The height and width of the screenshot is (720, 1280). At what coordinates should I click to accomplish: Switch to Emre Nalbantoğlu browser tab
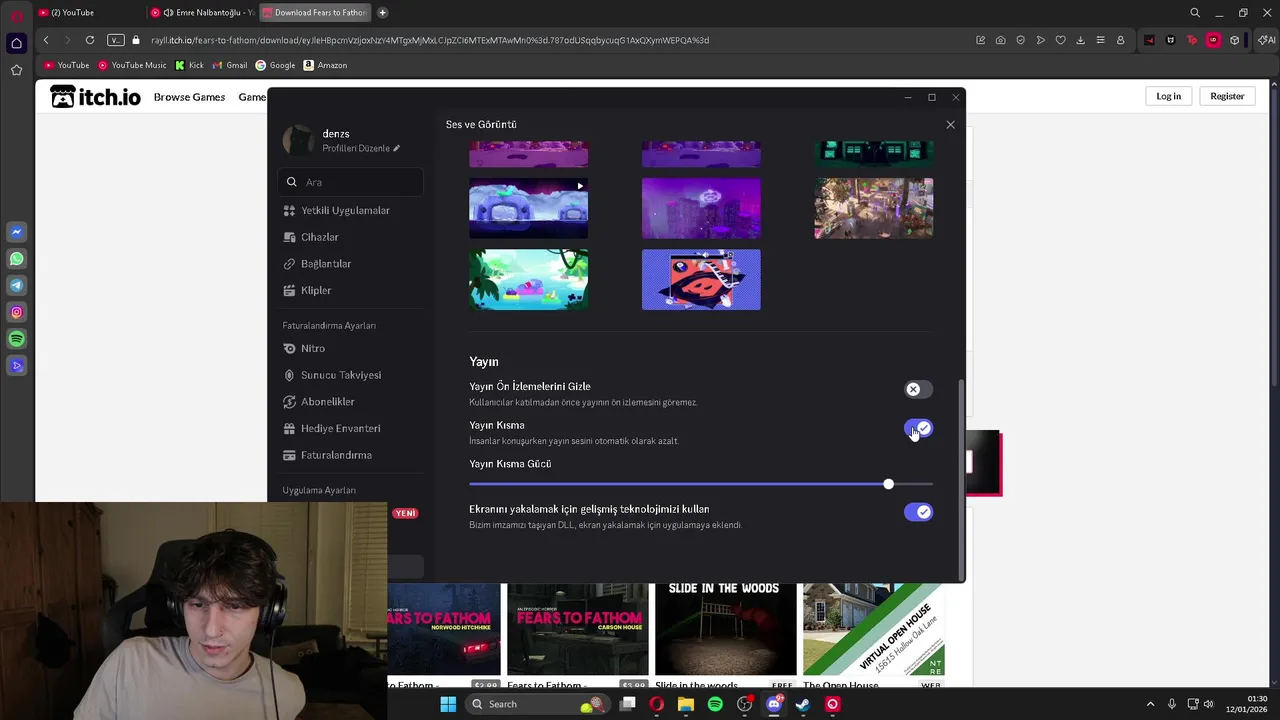203,12
